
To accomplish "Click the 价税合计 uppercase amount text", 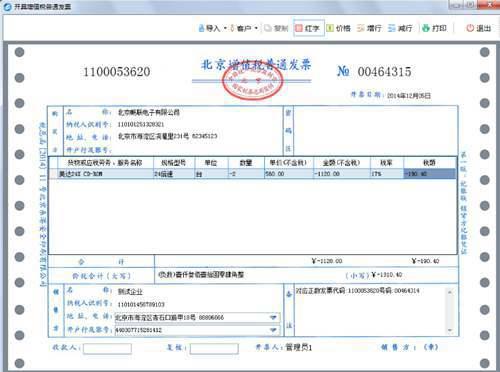I will pyautogui.click(x=201, y=275).
